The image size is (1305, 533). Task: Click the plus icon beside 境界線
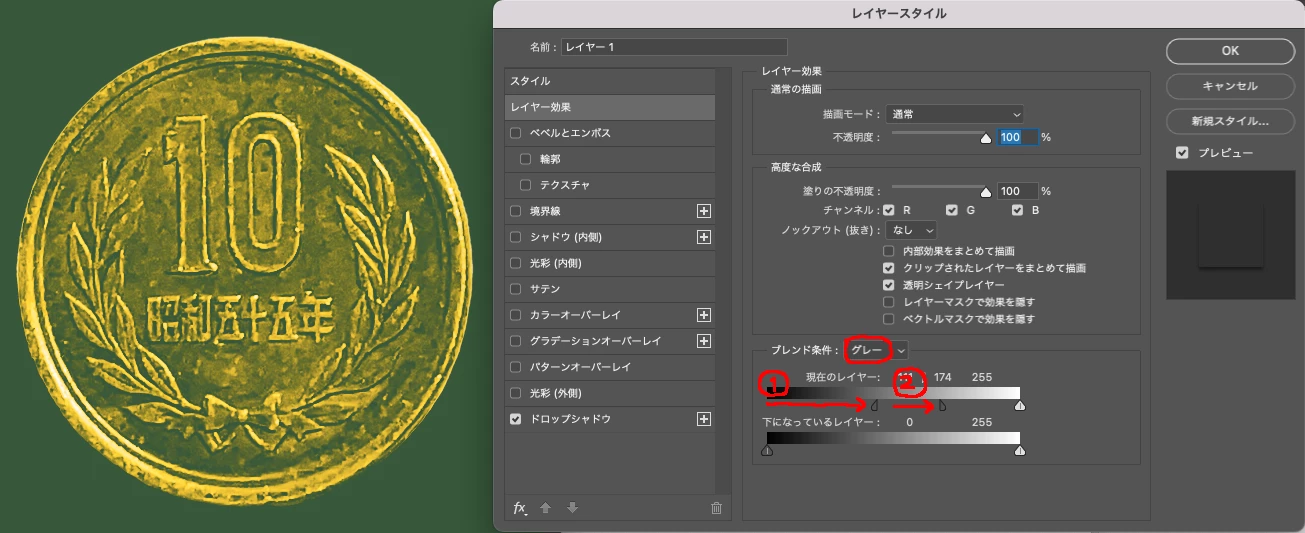point(704,211)
